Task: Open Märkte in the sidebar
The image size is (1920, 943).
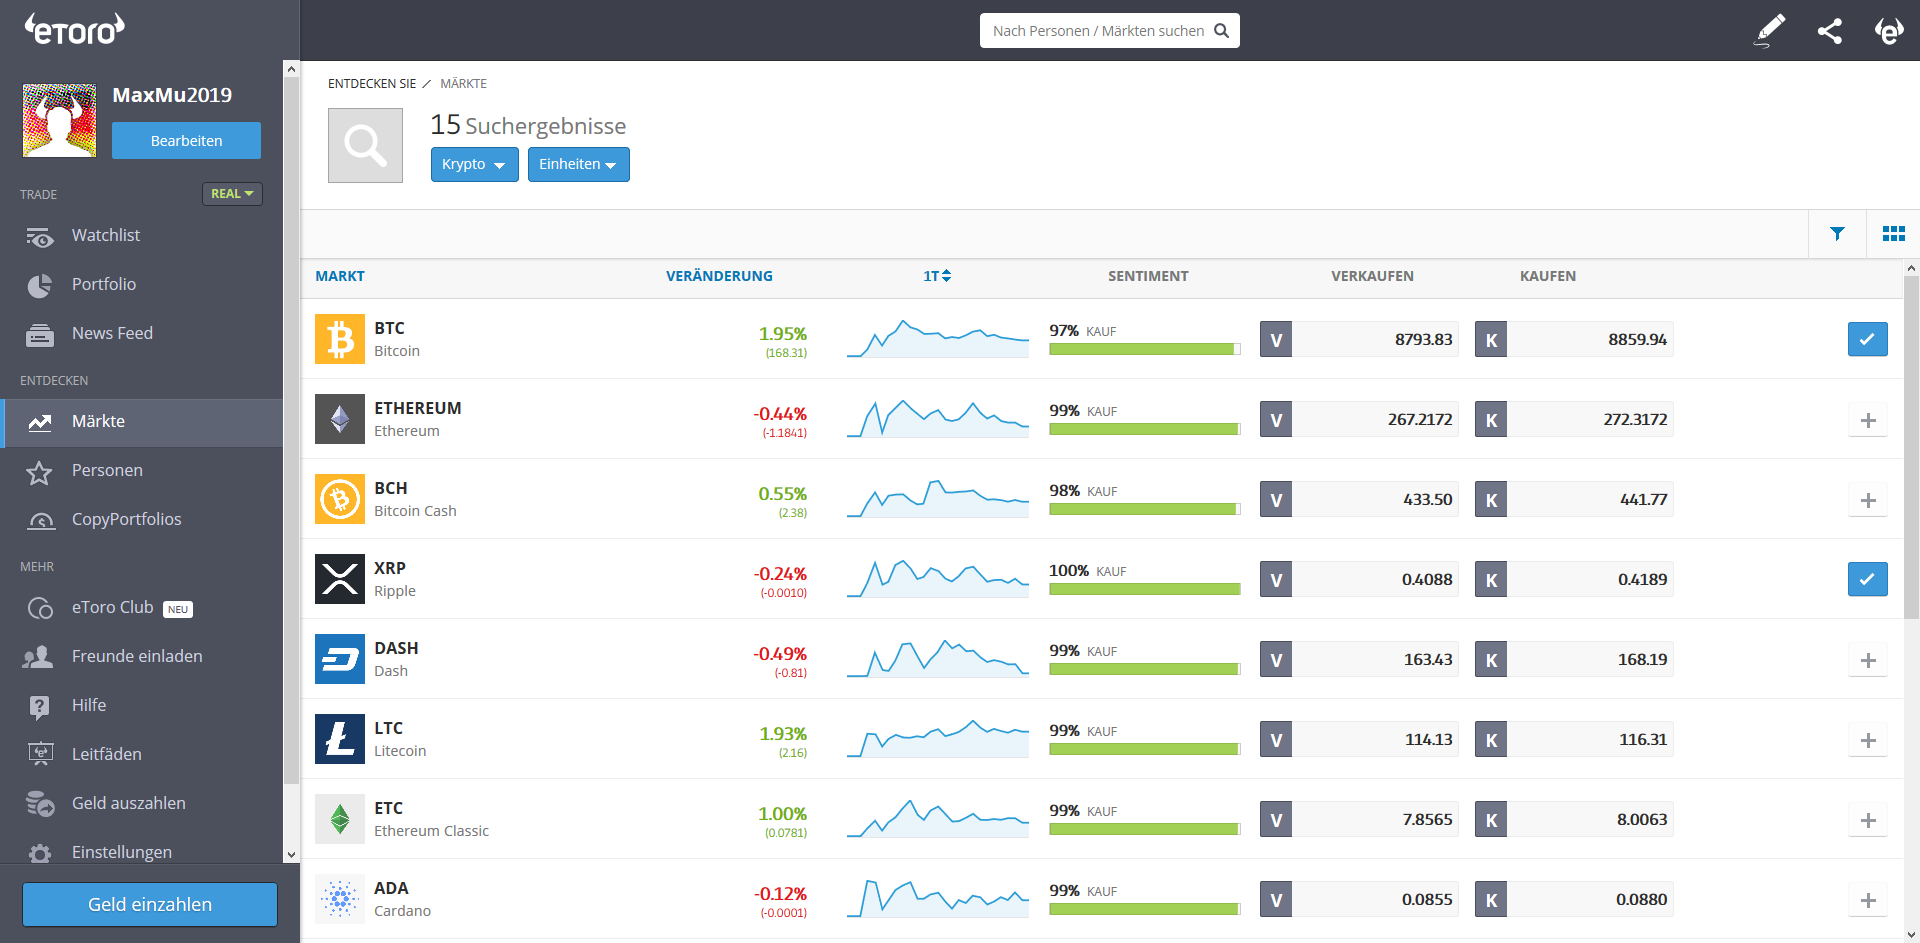Action: click(142, 422)
